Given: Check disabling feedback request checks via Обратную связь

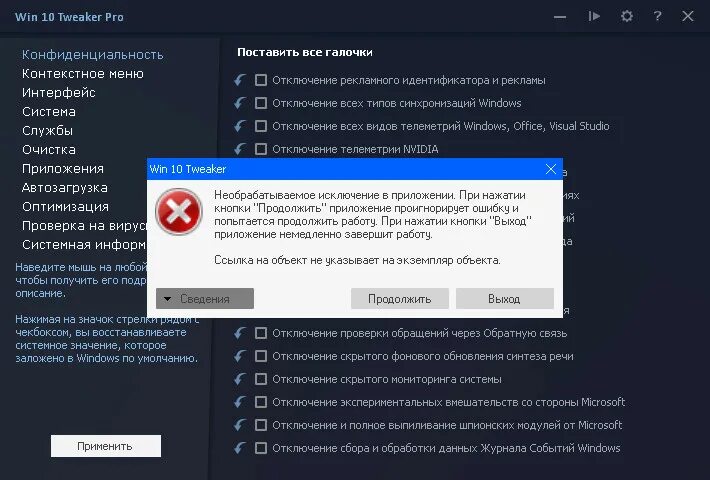Looking at the screenshot, I should 261,333.
